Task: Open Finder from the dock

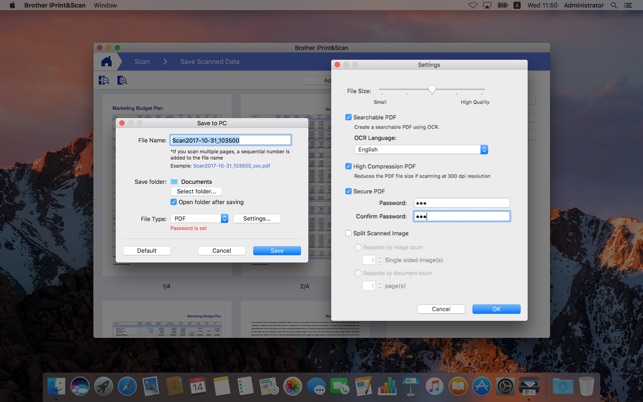Action: tap(56, 385)
